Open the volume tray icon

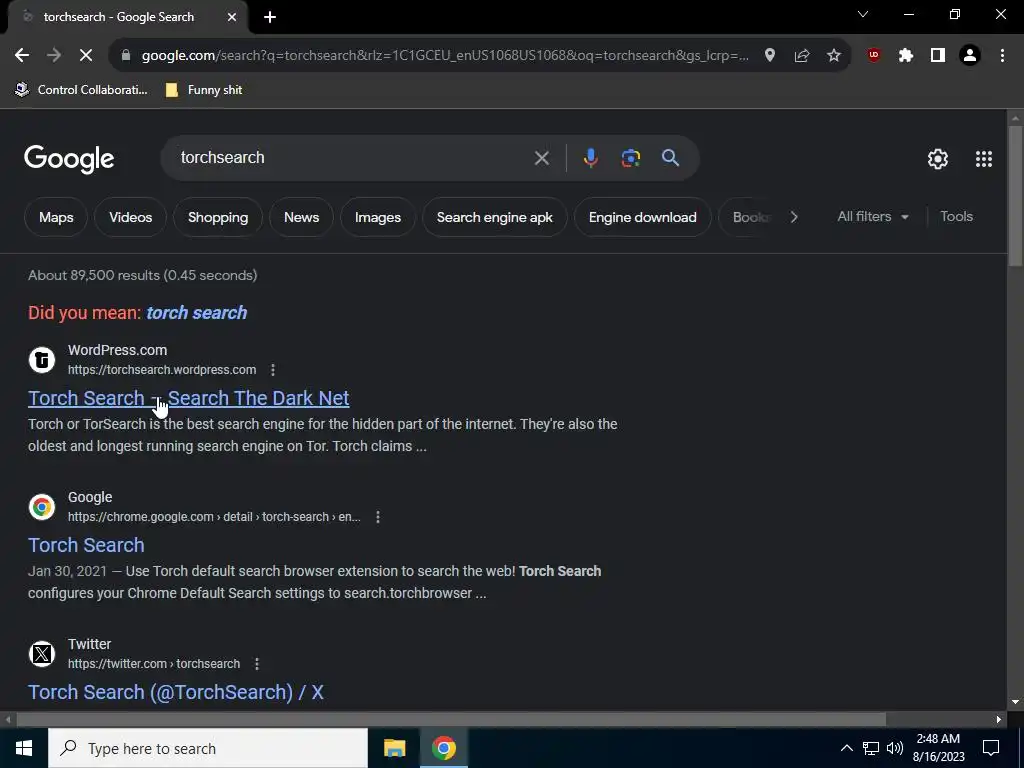pyautogui.click(x=895, y=748)
